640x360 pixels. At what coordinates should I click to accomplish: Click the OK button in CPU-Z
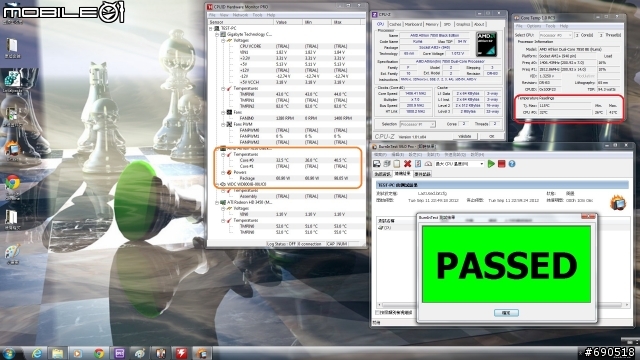pyautogui.click(x=491, y=136)
